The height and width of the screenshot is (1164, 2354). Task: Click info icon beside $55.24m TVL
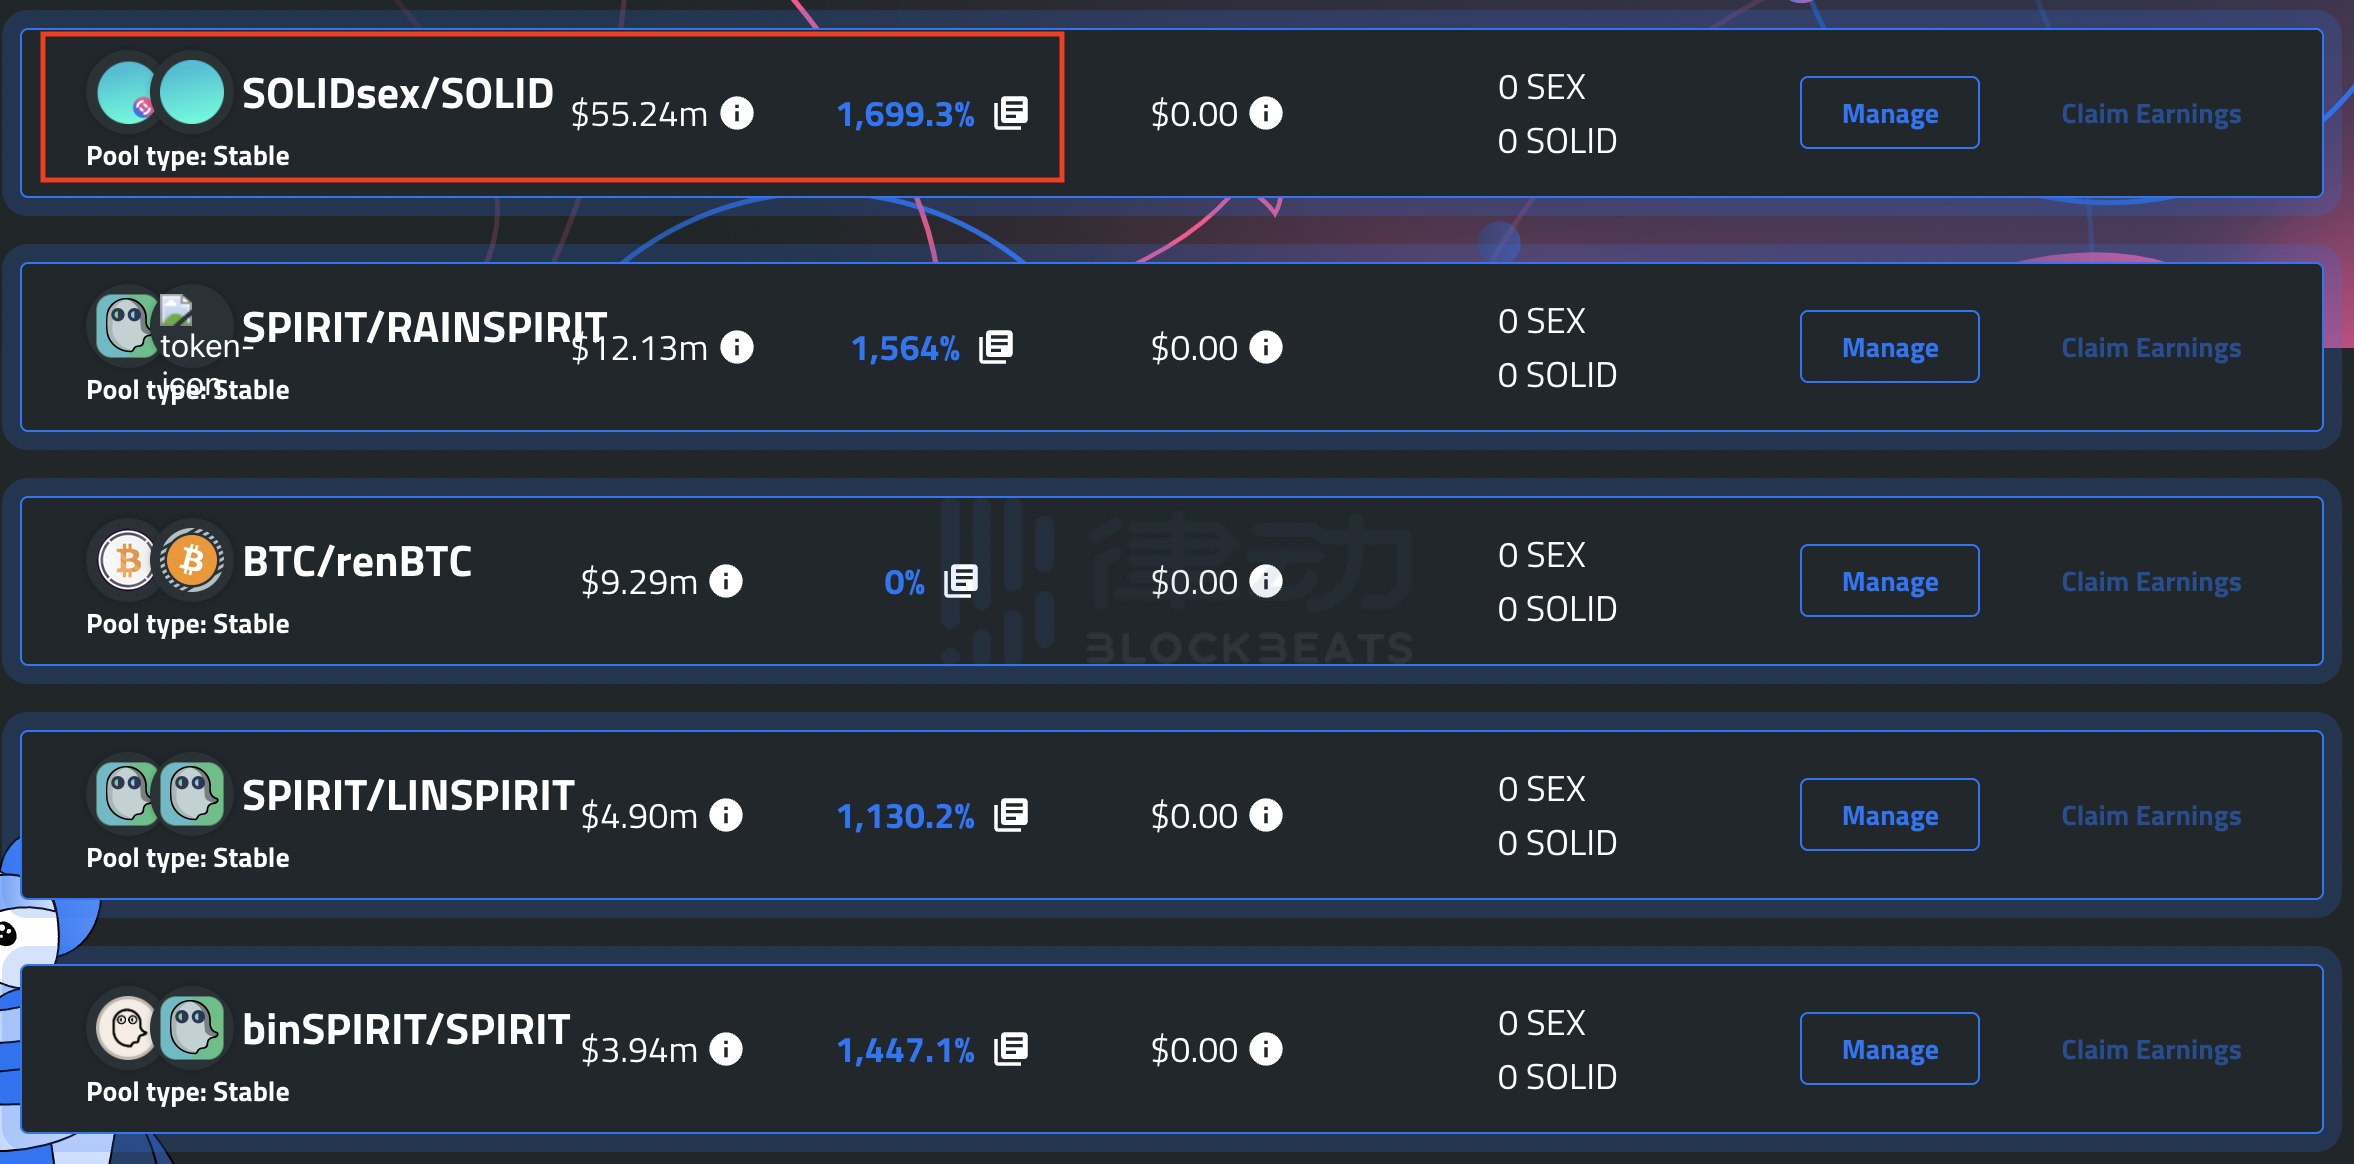click(737, 113)
